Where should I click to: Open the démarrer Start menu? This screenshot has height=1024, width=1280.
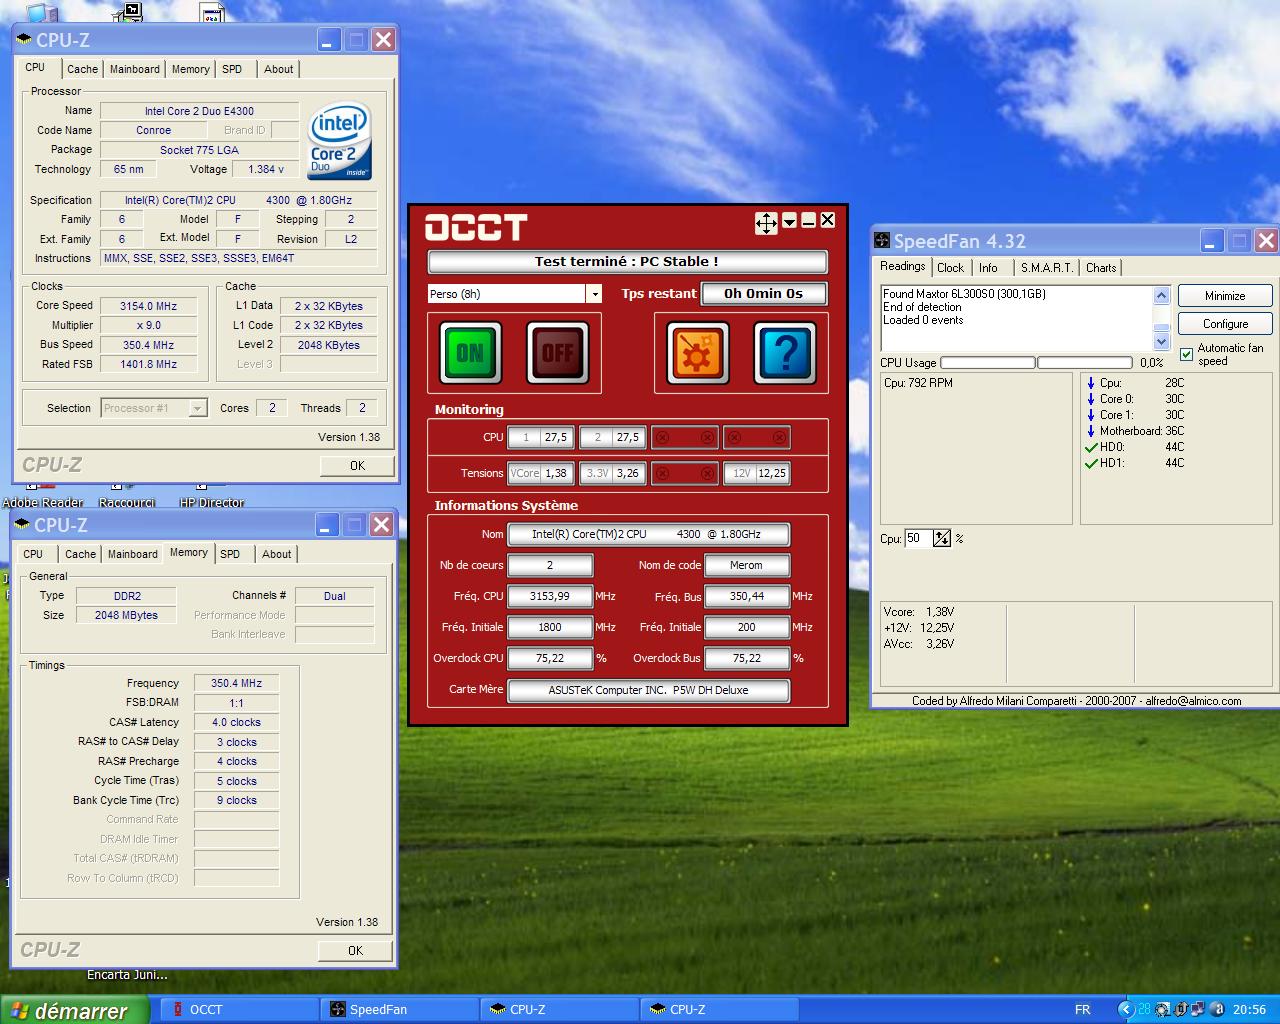75,1010
